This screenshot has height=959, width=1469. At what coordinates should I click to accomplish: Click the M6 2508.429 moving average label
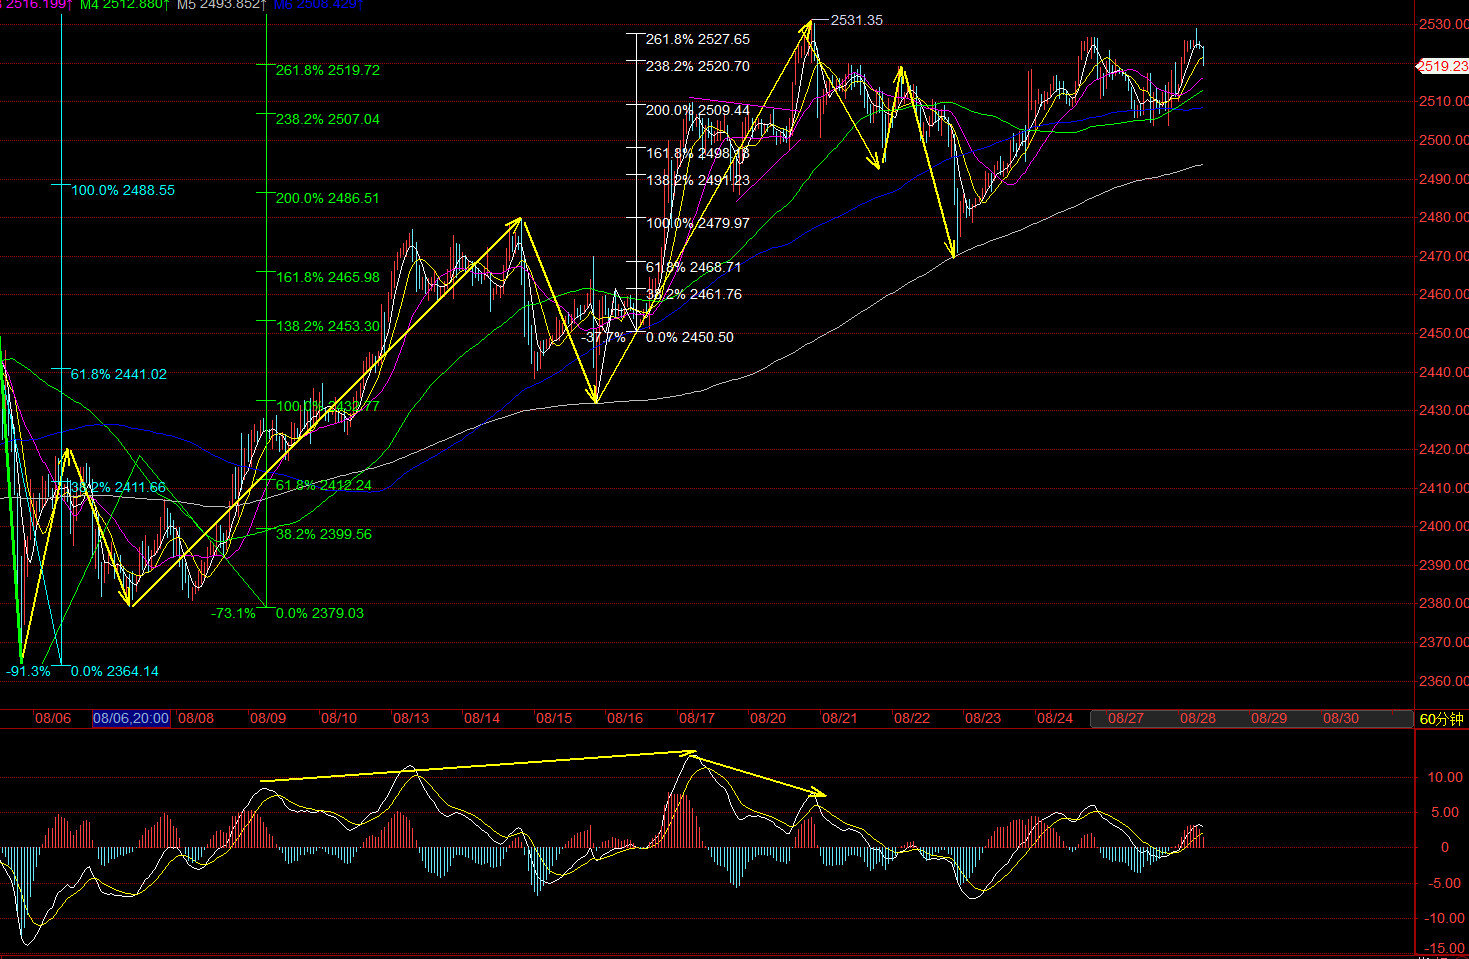pyautogui.click(x=318, y=5)
